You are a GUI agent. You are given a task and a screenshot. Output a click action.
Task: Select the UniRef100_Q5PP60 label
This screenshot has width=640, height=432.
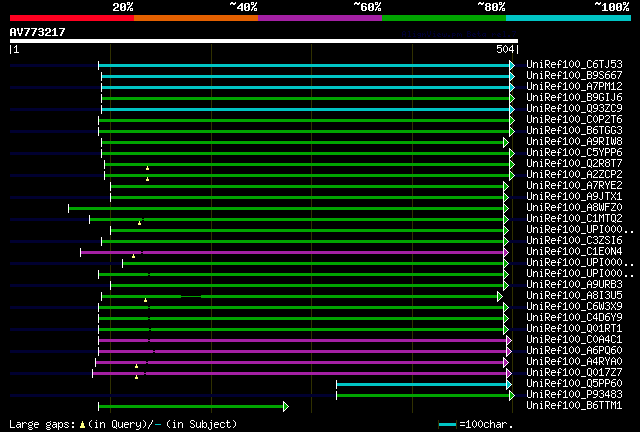pos(574,384)
